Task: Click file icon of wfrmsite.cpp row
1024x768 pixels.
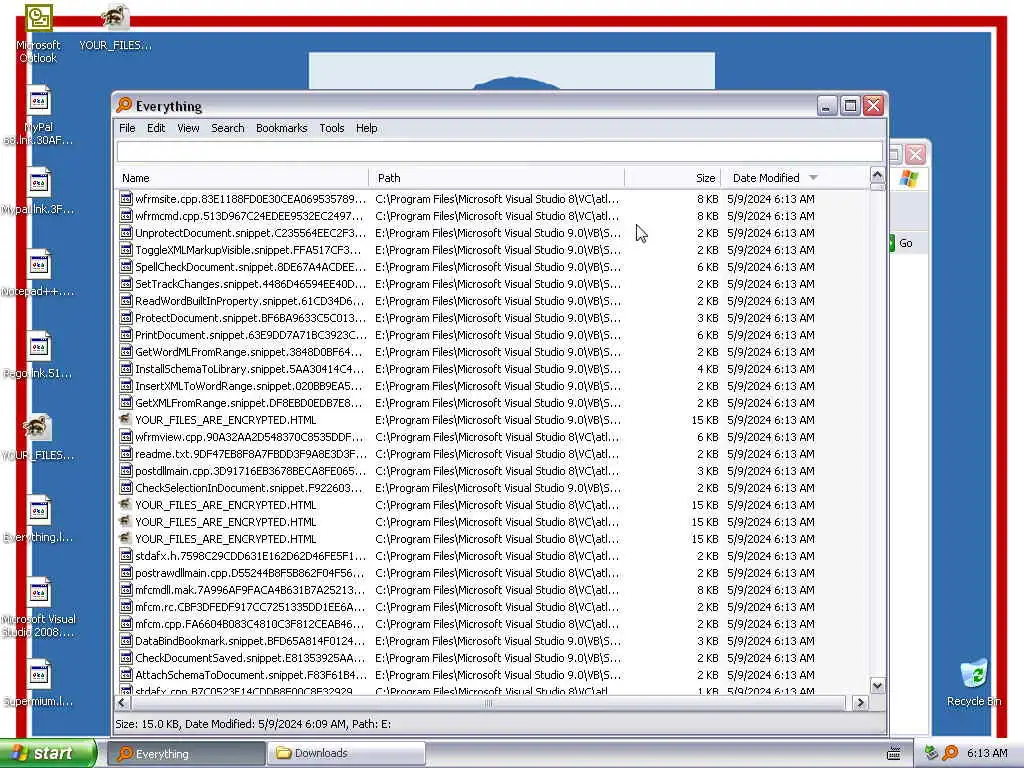Action: (126, 199)
